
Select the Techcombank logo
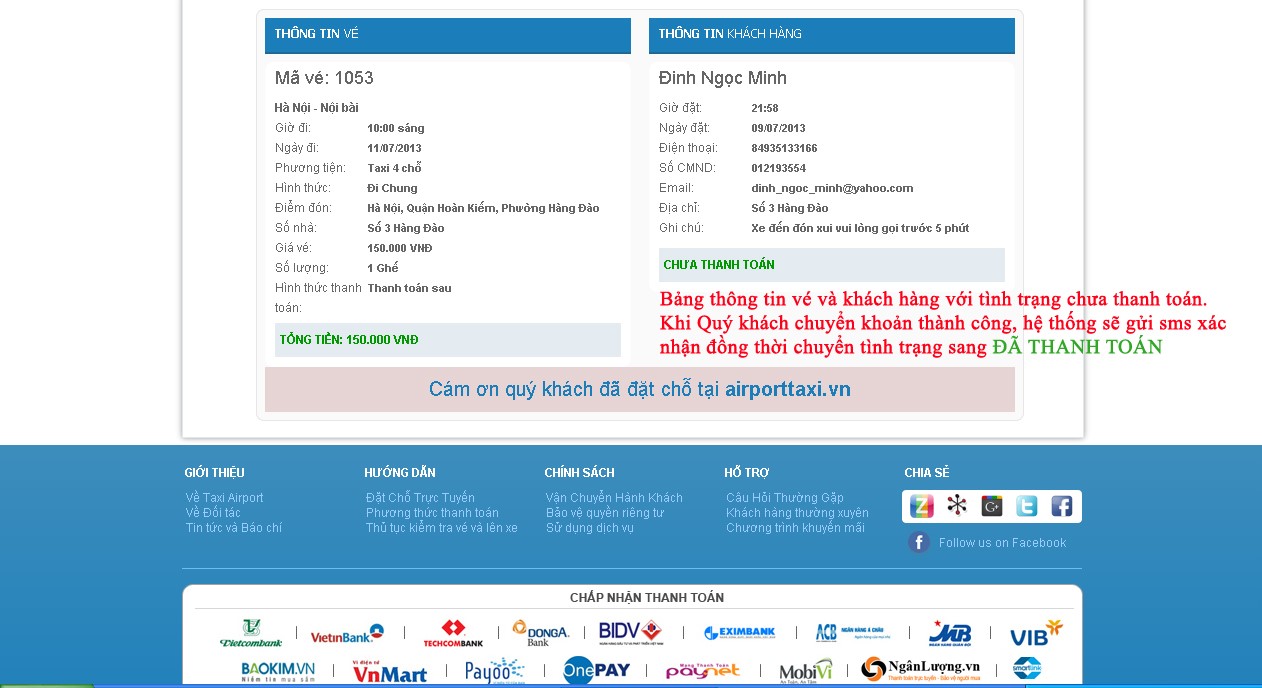point(453,633)
